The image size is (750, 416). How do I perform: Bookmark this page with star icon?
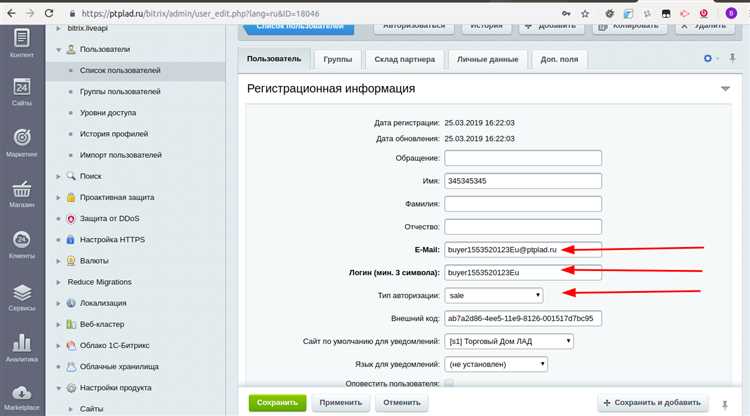pyautogui.click(x=585, y=13)
